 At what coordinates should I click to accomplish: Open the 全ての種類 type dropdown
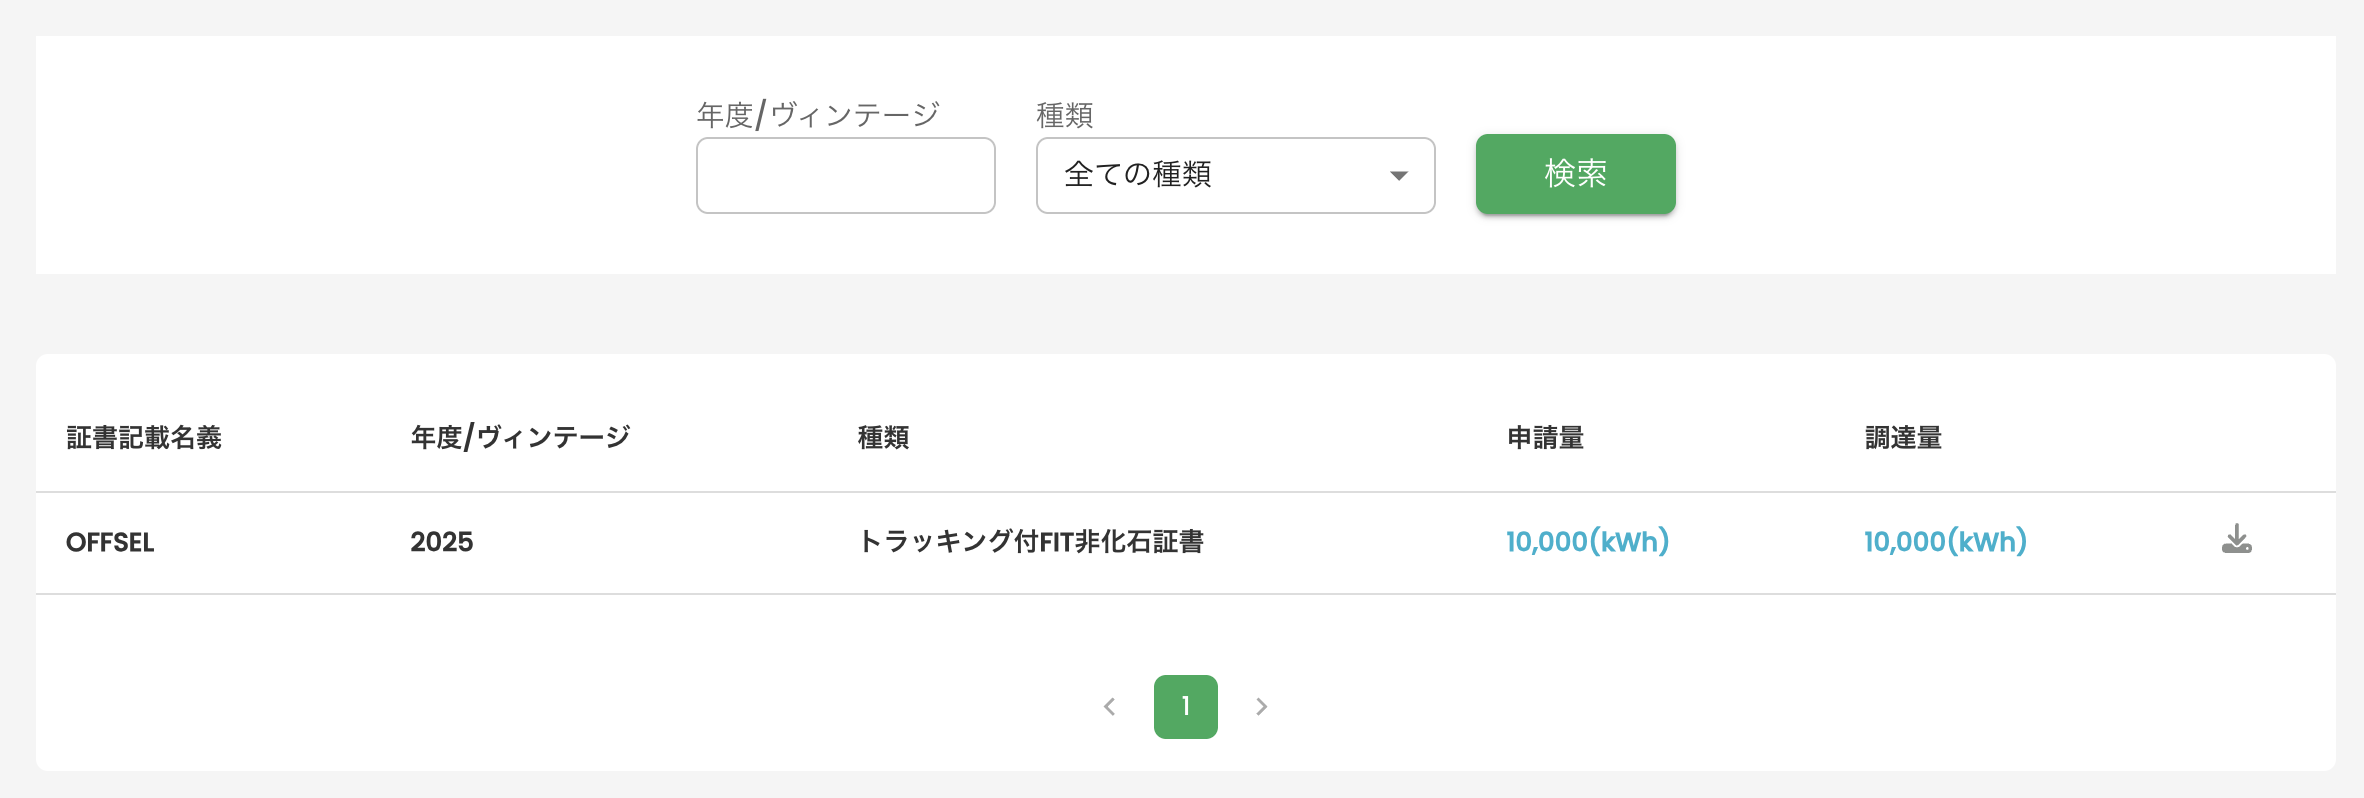click(1235, 175)
